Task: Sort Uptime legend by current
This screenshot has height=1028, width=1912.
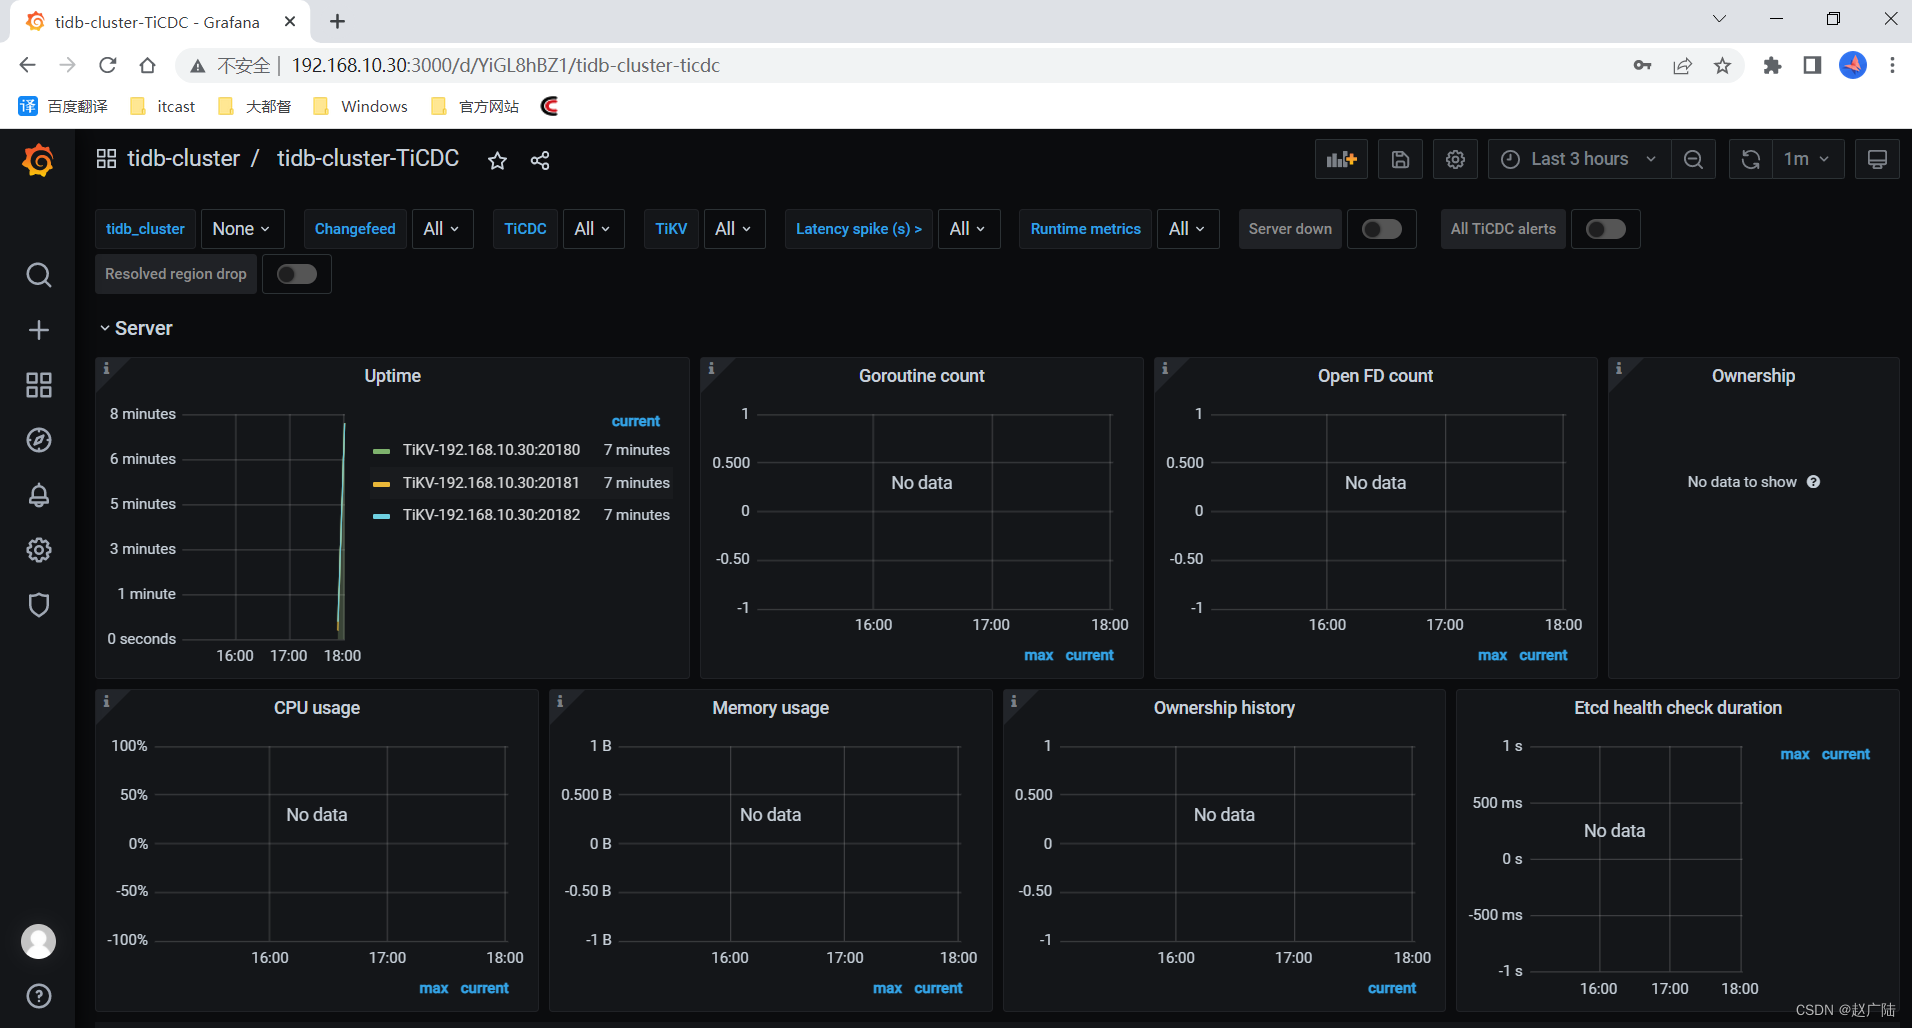Action: [635, 421]
